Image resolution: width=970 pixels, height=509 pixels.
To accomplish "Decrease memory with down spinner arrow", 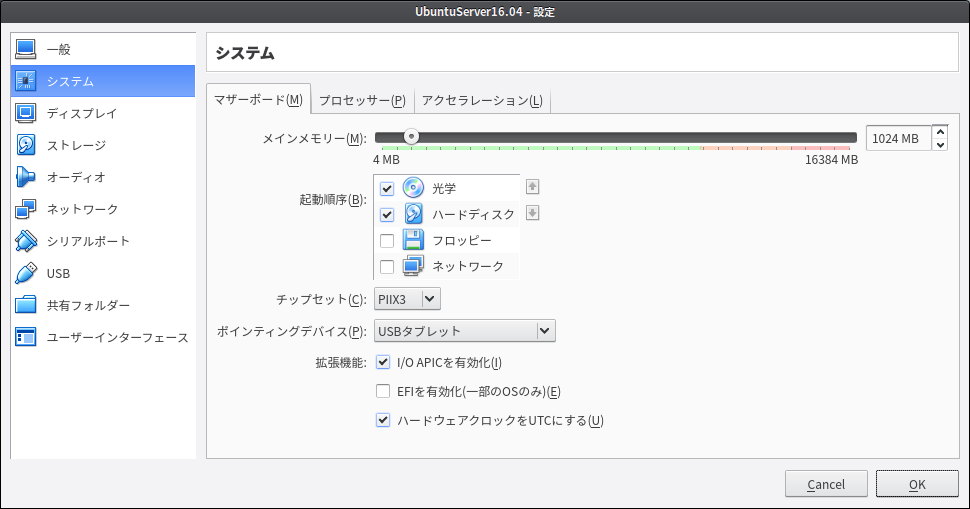I will [940, 145].
